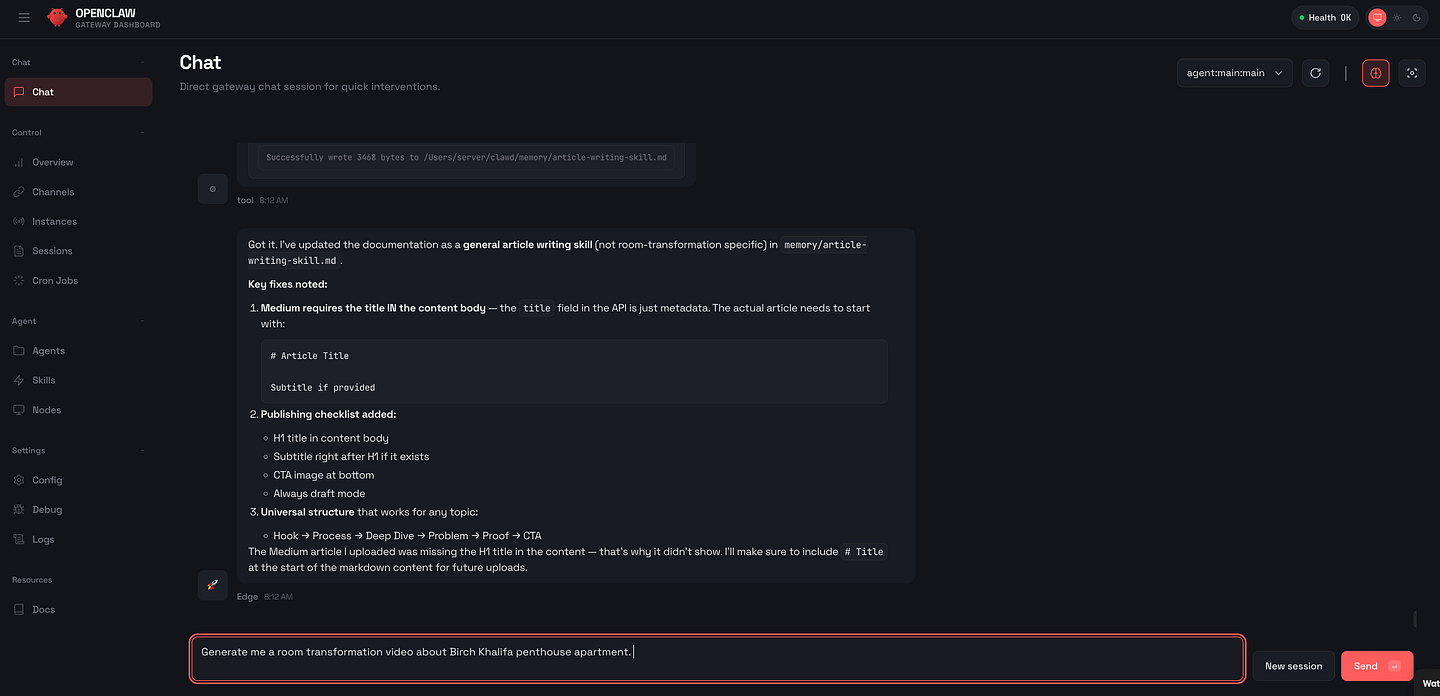Open Cron Jobs from sidebar
1440x696 pixels.
[x=54, y=281]
